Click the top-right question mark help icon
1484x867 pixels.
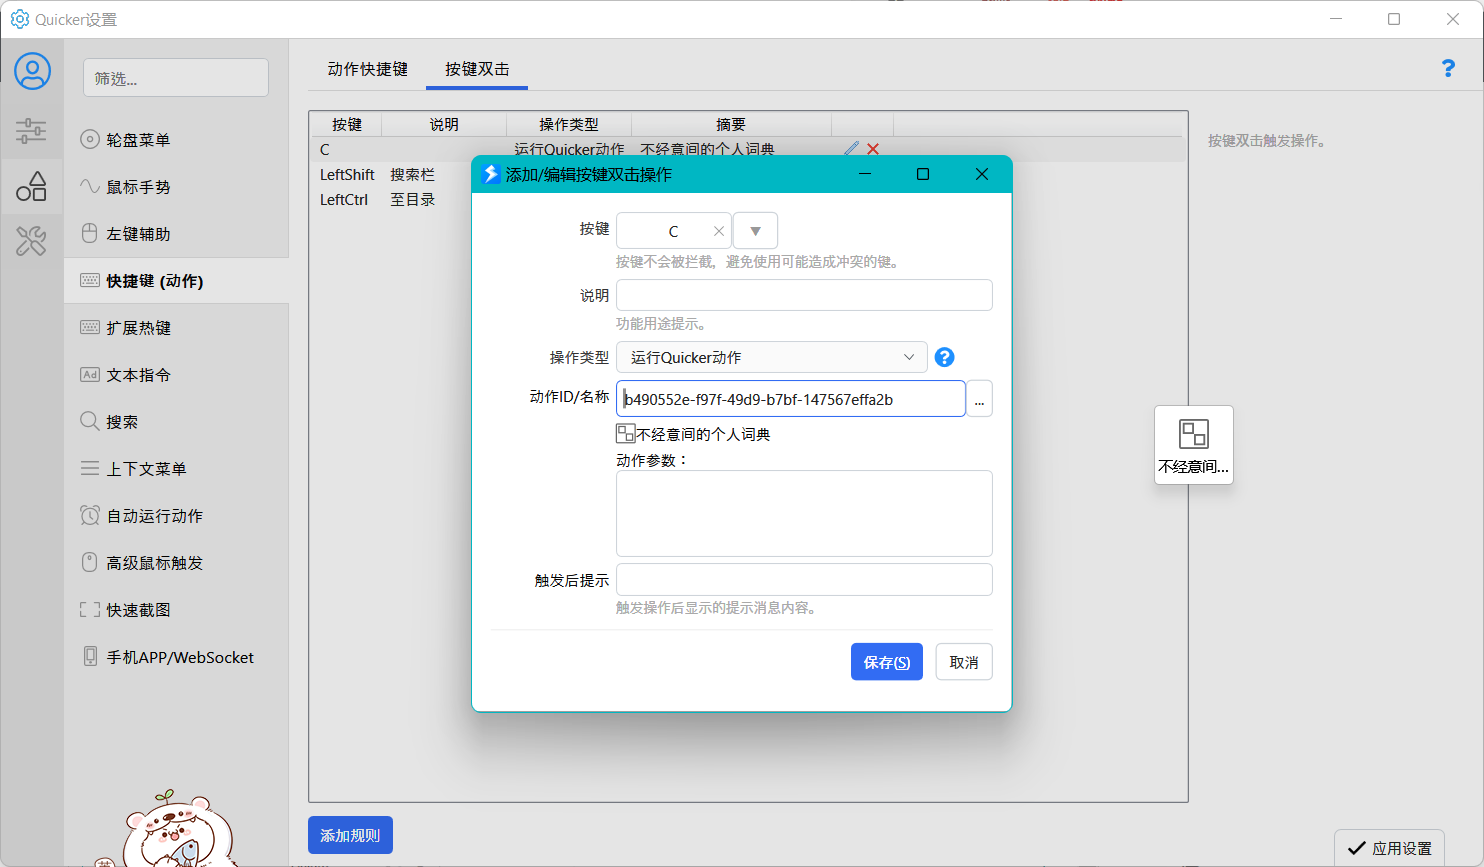tap(1447, 68)
